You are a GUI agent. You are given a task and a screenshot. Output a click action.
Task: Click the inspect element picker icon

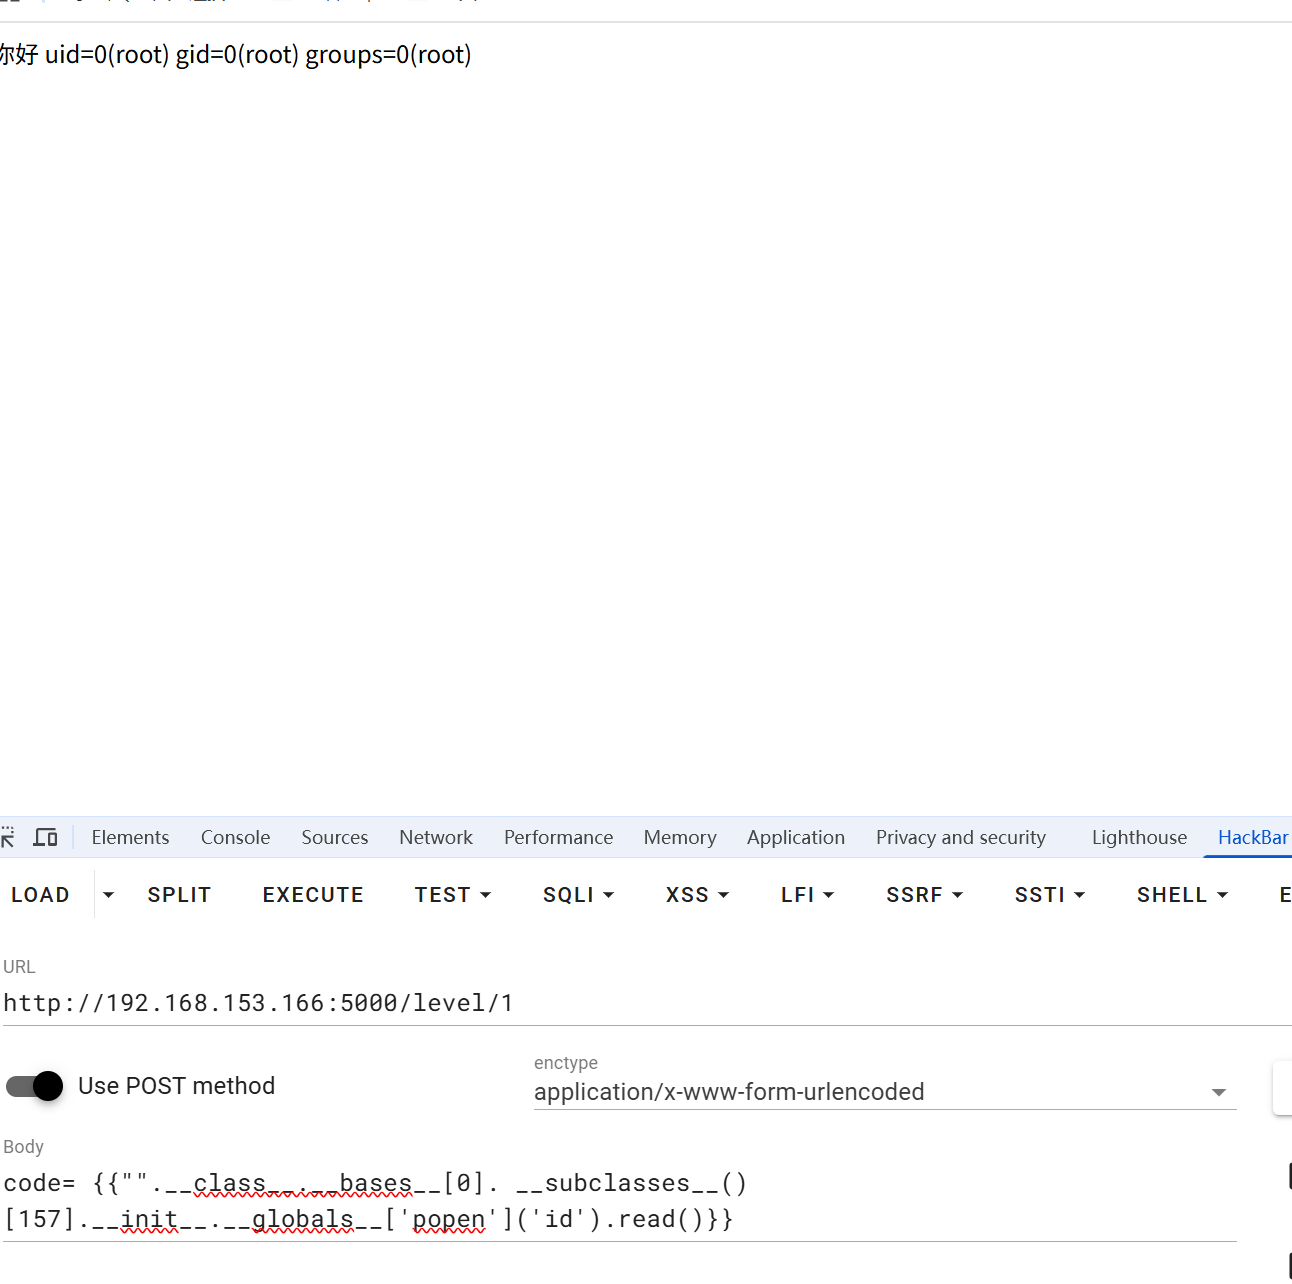[x=8, y=837]
